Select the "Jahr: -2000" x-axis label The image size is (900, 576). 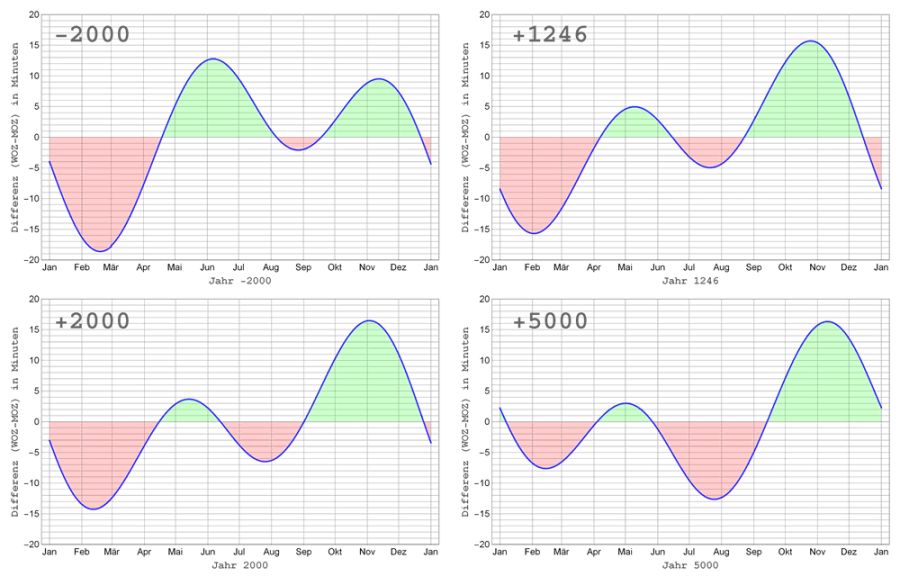(240, 281)
